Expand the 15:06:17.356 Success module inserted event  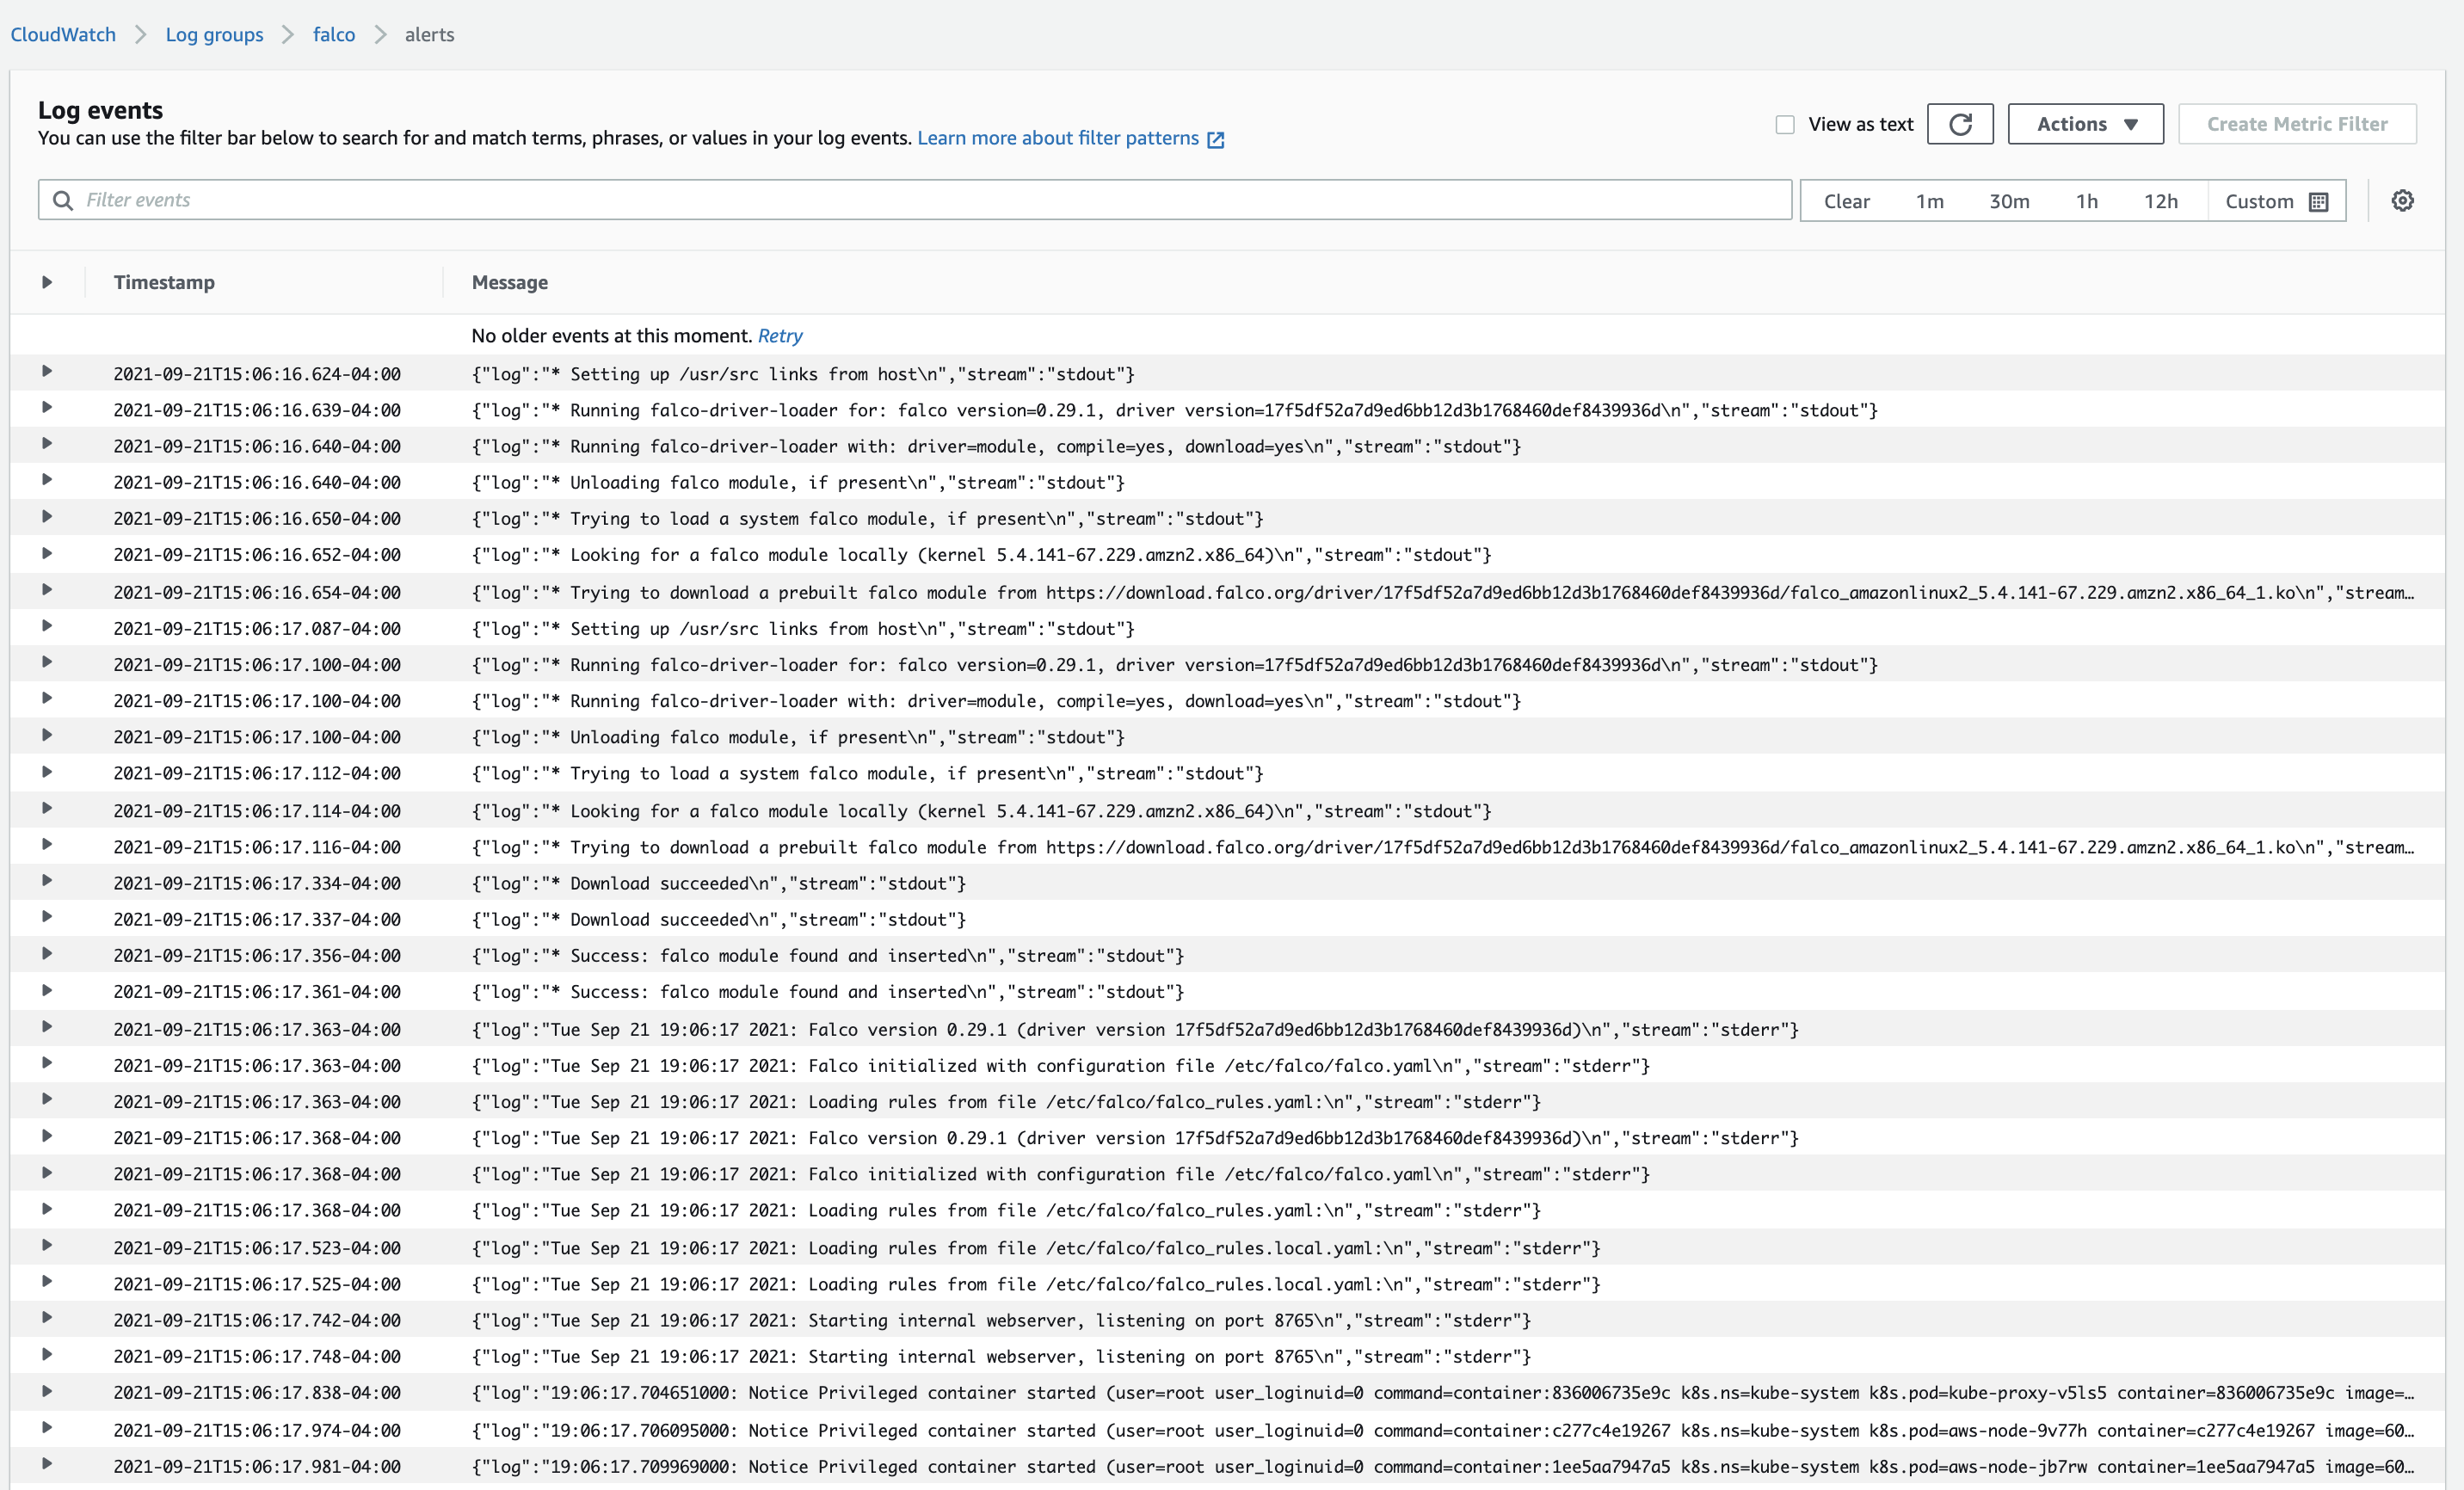tap(47, 953)
